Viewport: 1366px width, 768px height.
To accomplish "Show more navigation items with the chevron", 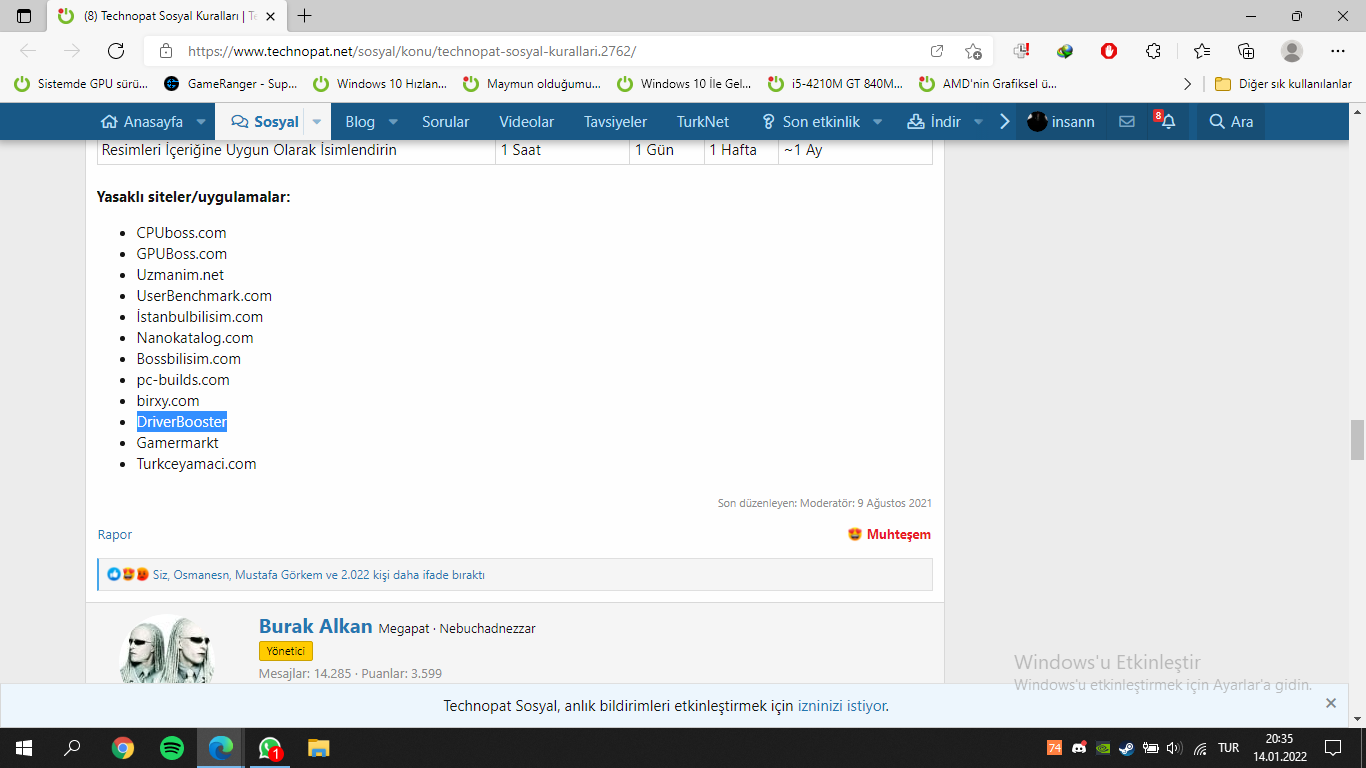I will (x=1005, y=122).
